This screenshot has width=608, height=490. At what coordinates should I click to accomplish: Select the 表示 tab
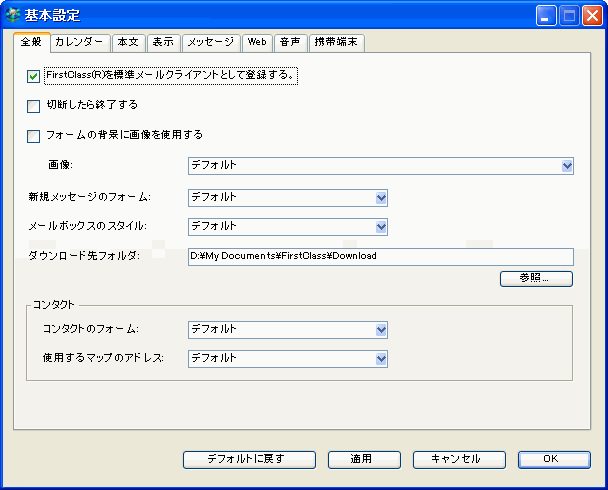coord(163,42)
